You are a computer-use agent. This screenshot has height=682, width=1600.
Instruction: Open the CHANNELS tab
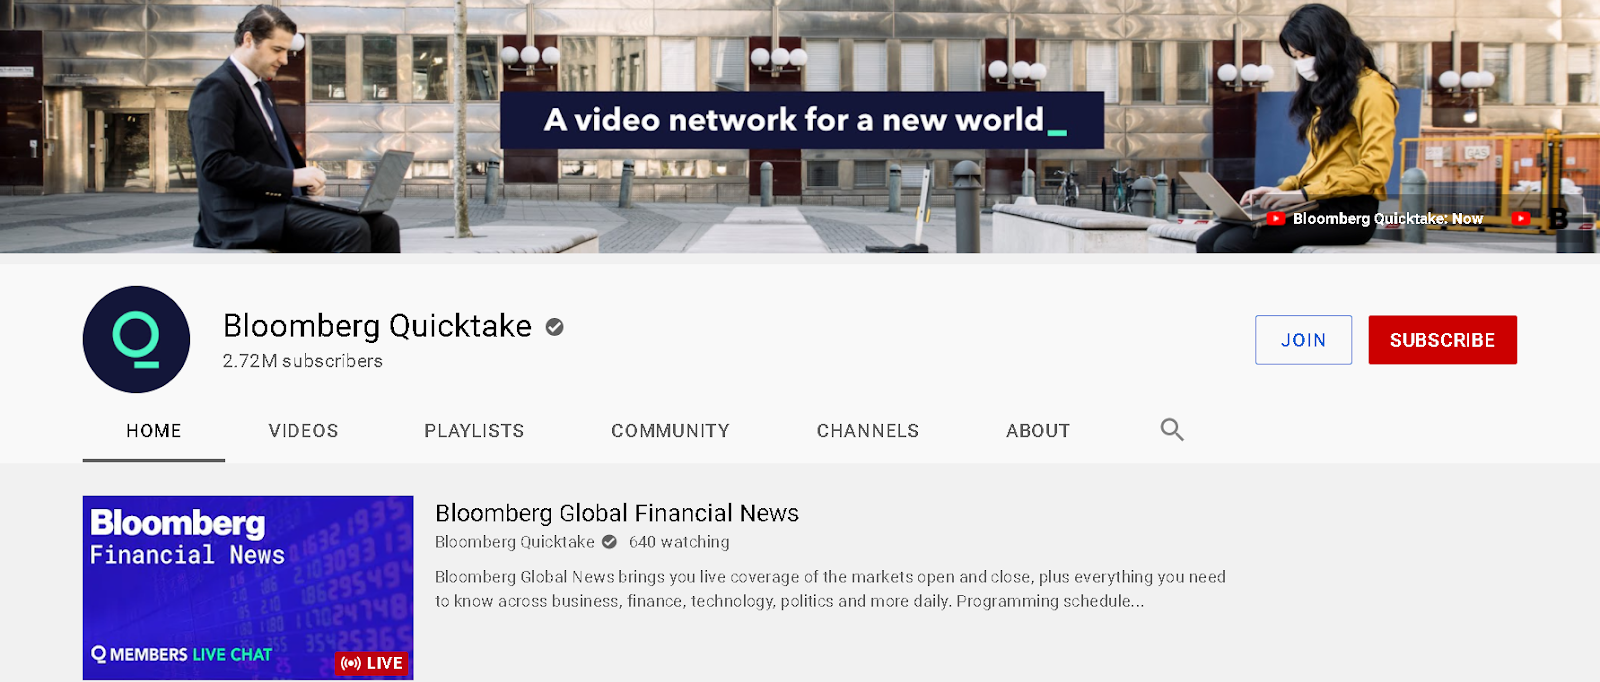(x=868, y=431)
